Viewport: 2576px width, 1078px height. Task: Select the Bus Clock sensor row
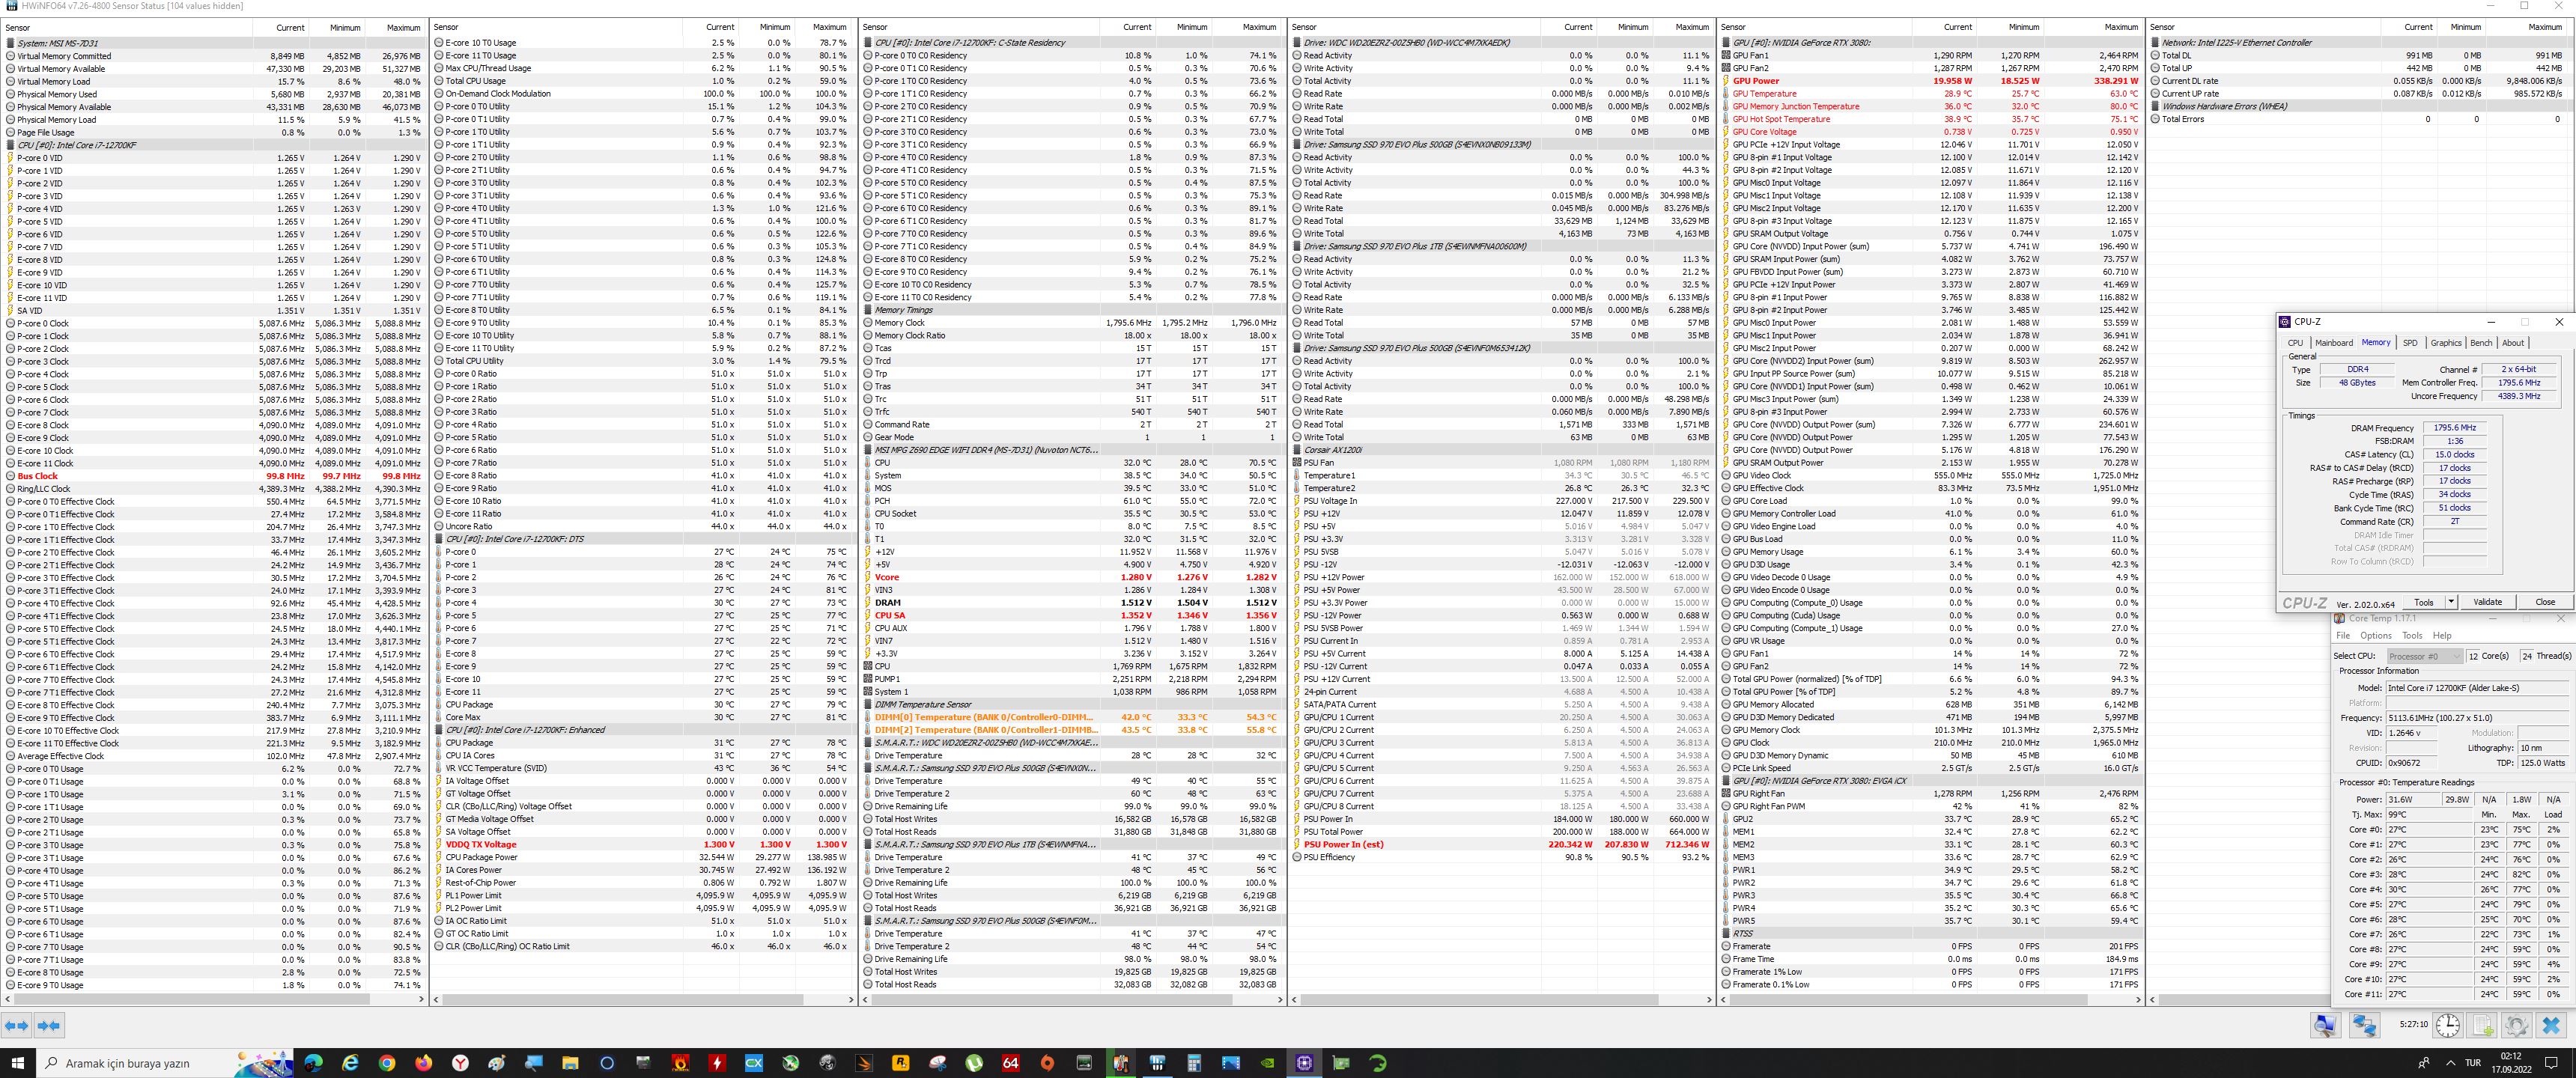tap(214, 476)
